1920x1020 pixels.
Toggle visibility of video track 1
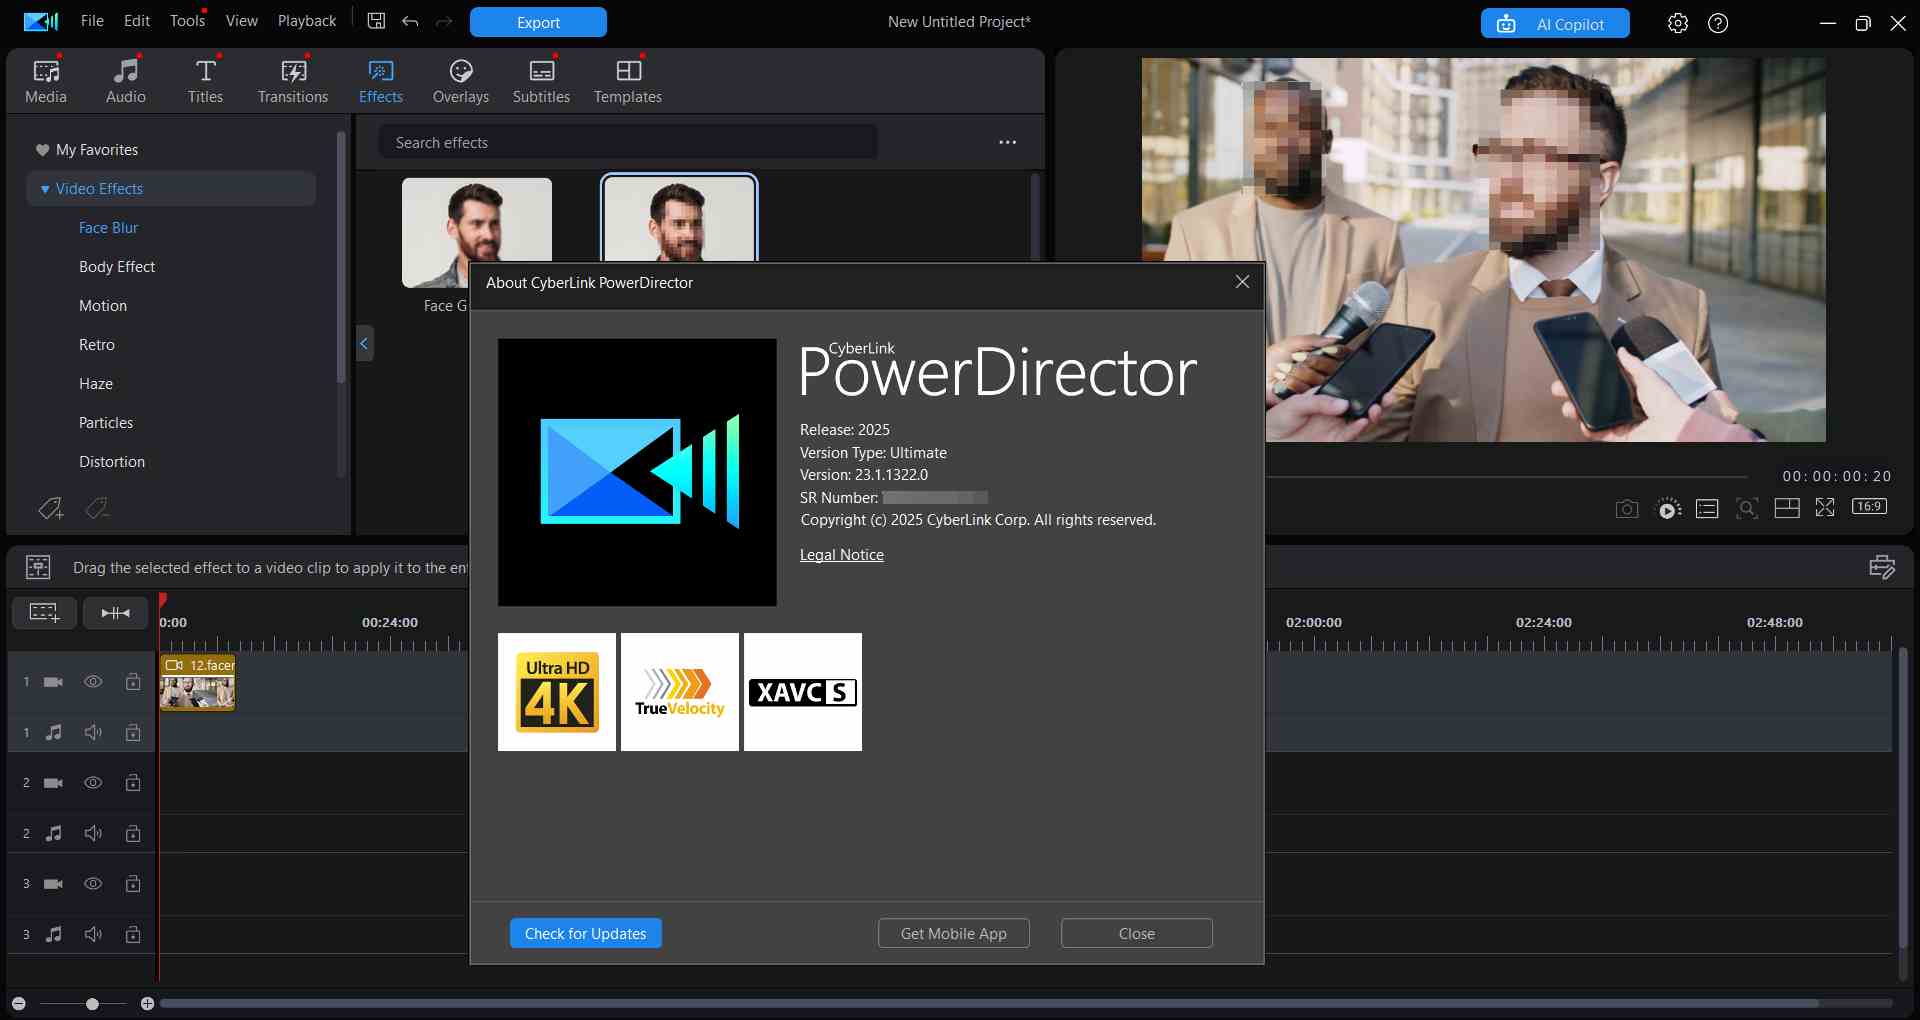[x=93, y=682]
